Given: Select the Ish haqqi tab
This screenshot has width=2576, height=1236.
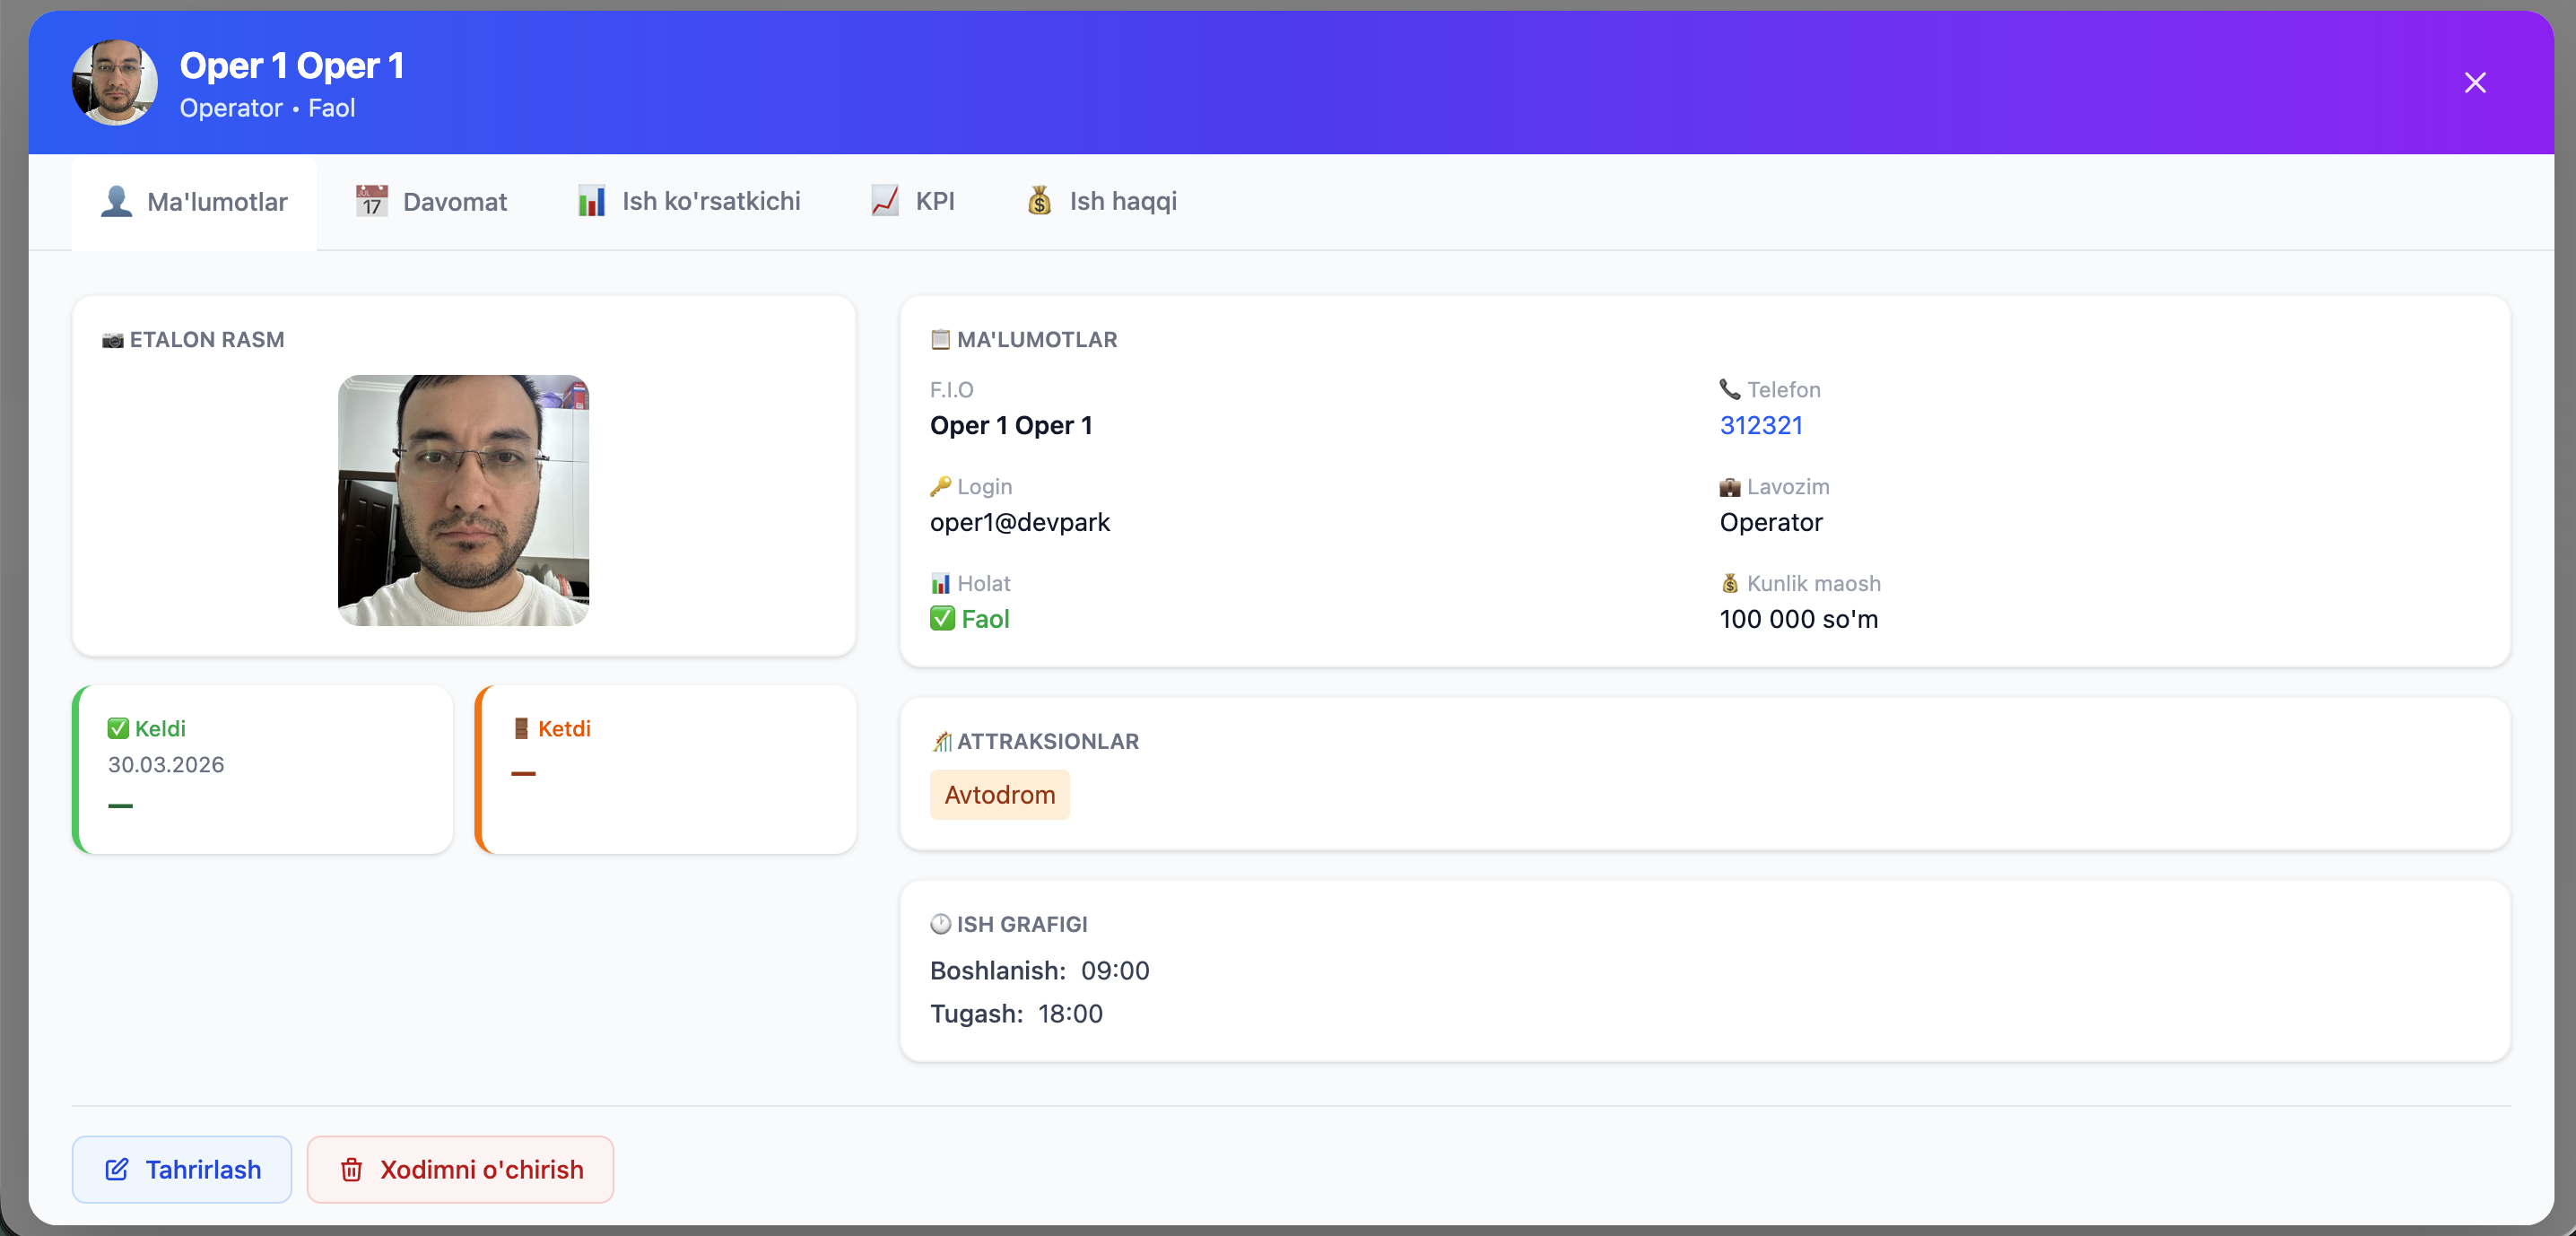Looking at the screenshot, I should pos(1101,202).
